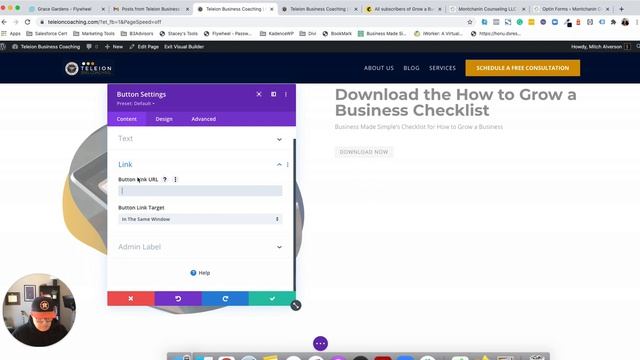The image size is (640, 360).
Task: Click in the Button Link URL field
Action: (200, 191)
